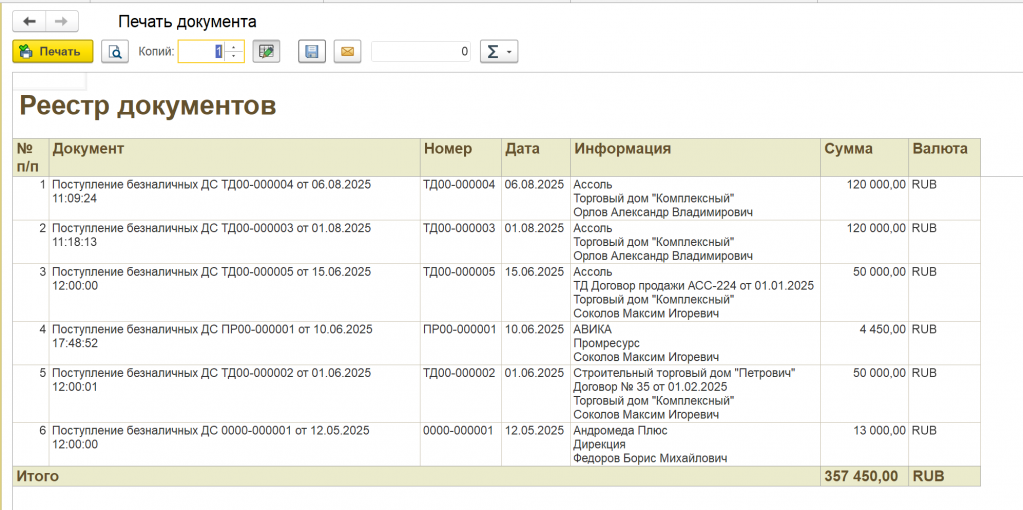Click Федоров Борис Михайлович text
Image resolution: width=1023 pixels, height=510 pixels.
(x=650, y=458)
